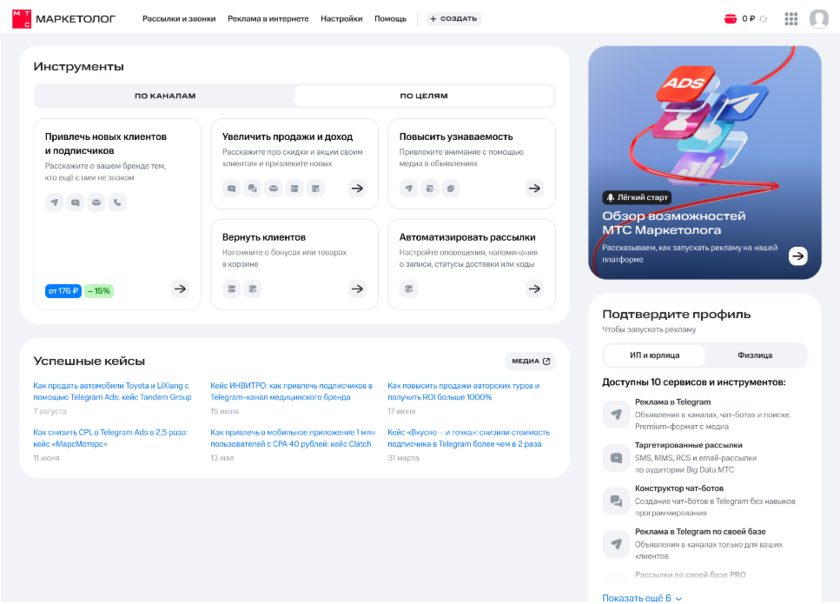Screen dimensions: 840x604
Task: Open 'Рассылки и звонки' menu
Action: coord(179,19)
